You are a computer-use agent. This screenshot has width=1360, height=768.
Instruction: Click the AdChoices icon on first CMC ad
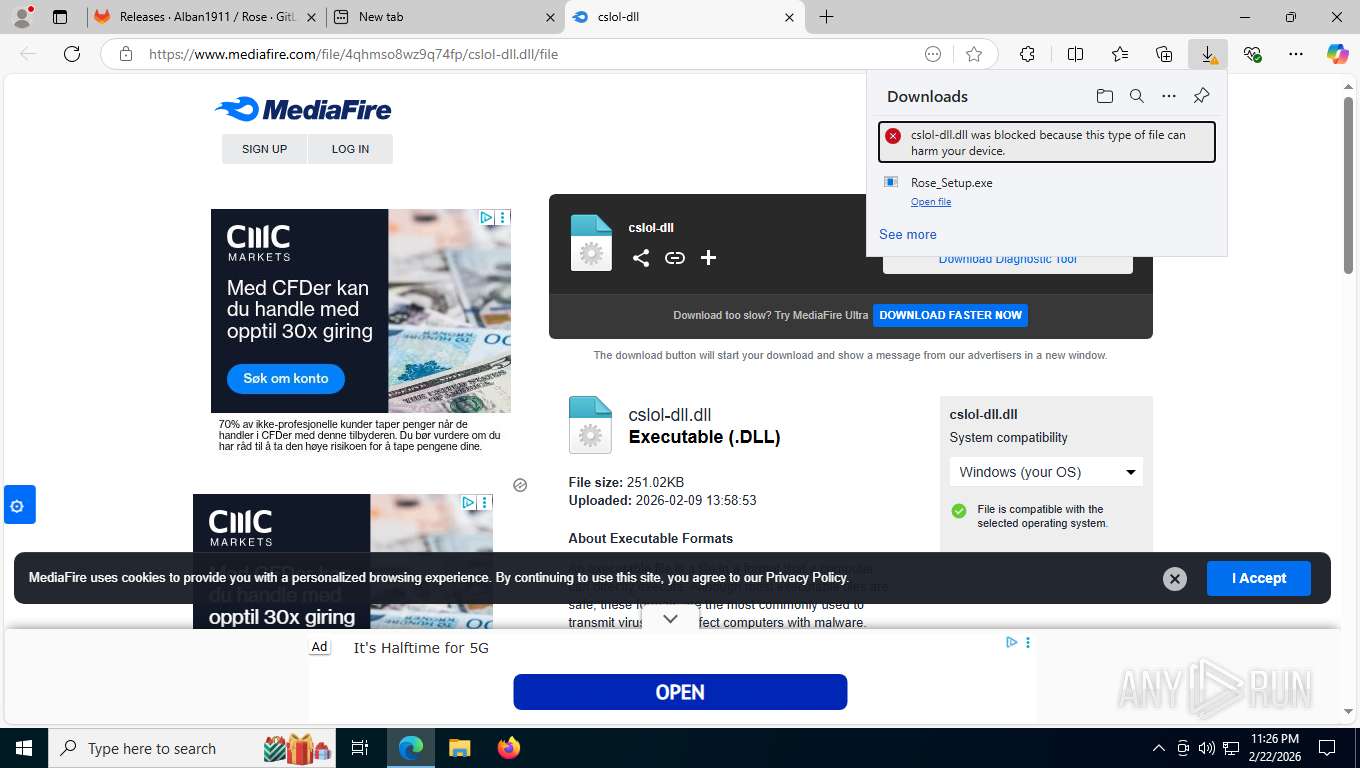pyautogui.click(x=486, y=217)
